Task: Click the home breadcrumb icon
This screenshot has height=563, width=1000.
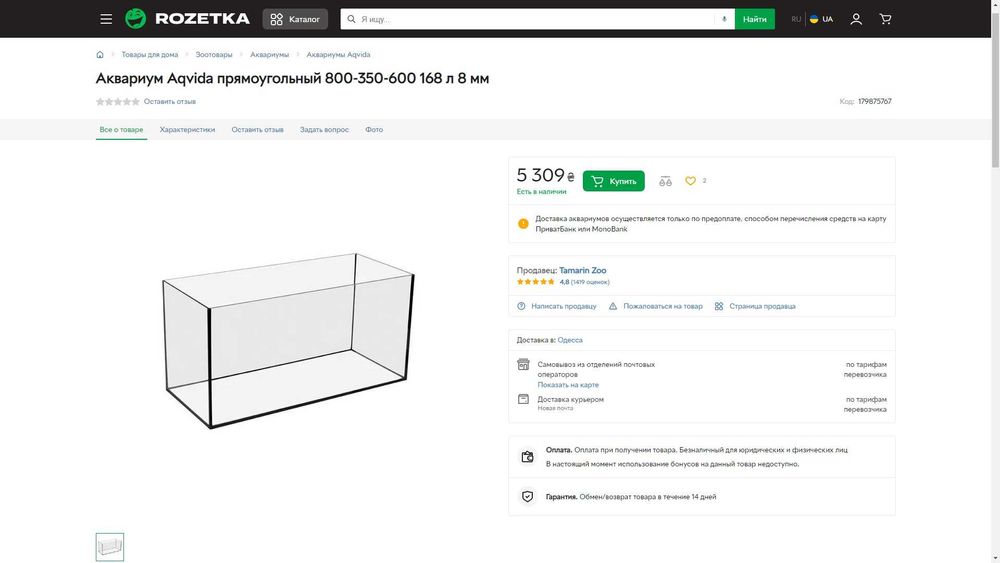Action: [100, 55]
